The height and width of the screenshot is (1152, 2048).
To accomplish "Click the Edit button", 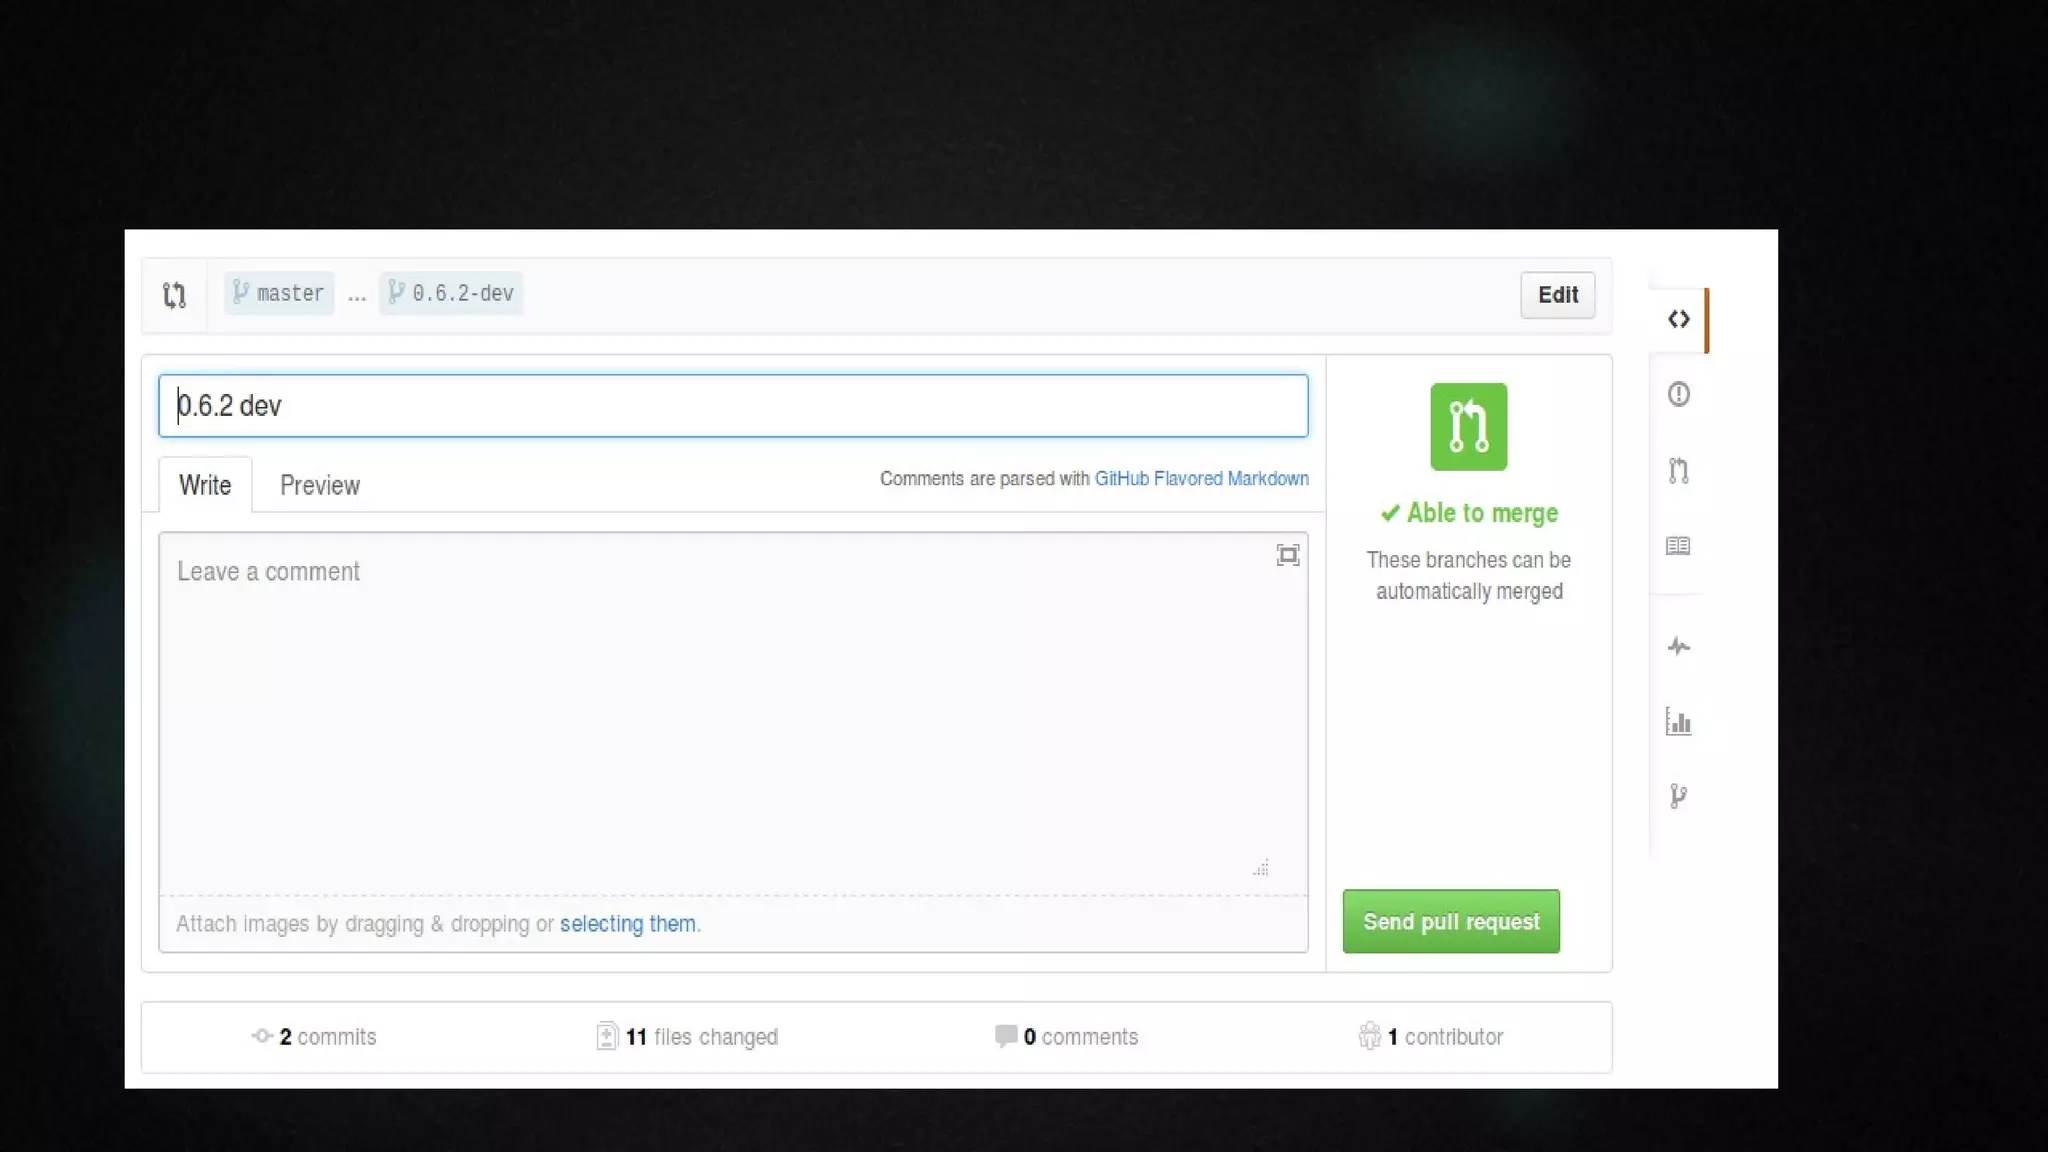I will pos(1557,295).
